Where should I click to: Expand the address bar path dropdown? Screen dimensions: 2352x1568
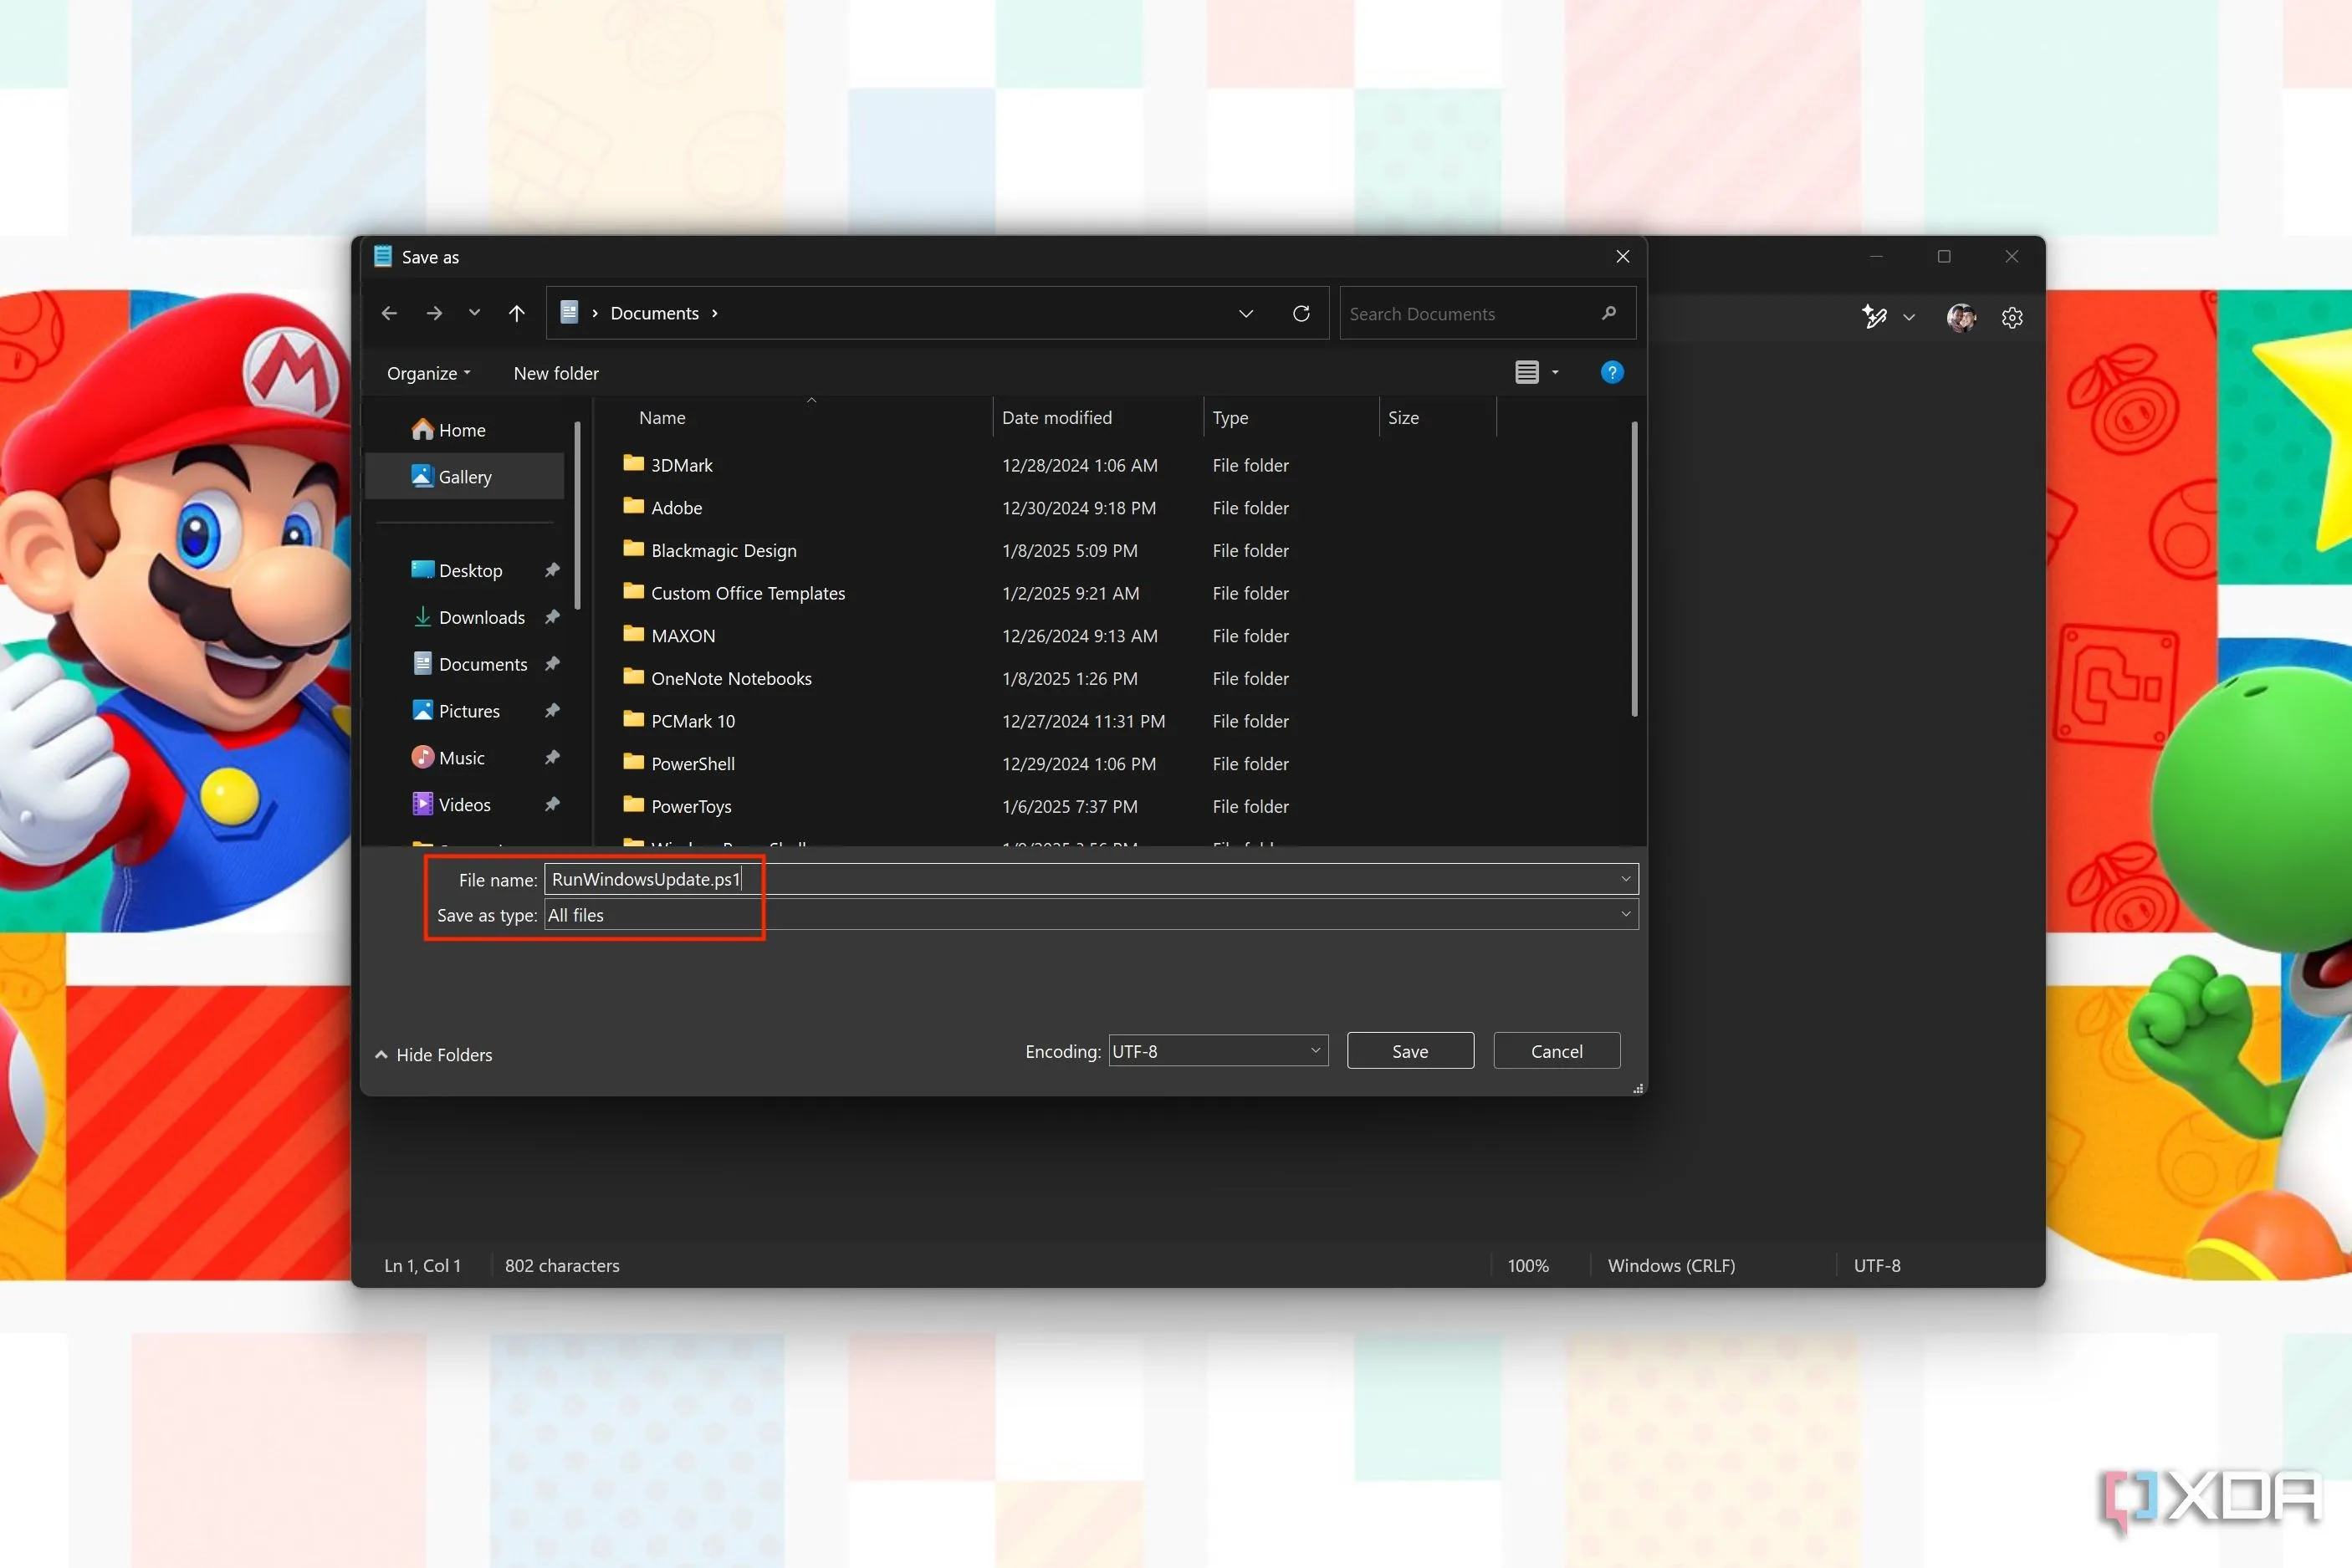1246,314
